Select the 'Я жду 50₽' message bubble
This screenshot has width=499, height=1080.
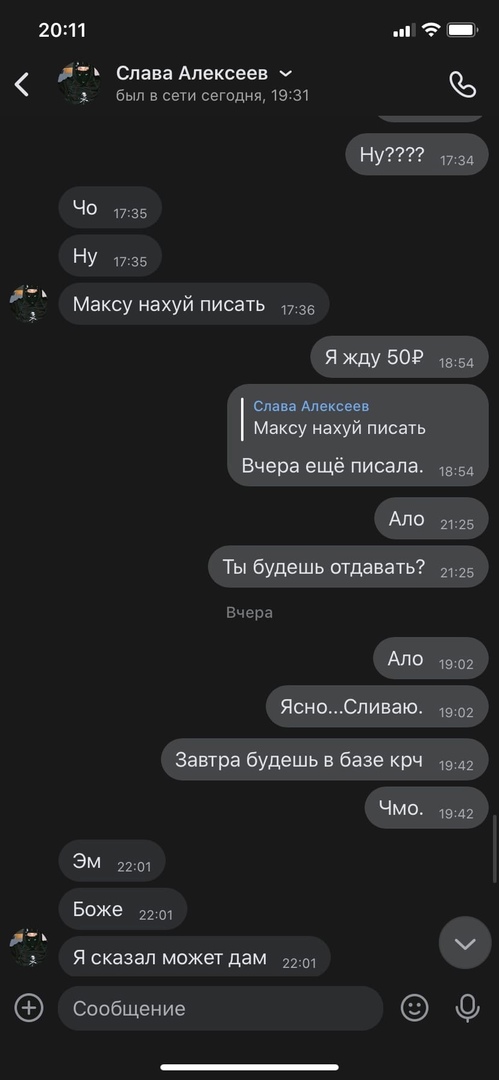click(400, 357)
